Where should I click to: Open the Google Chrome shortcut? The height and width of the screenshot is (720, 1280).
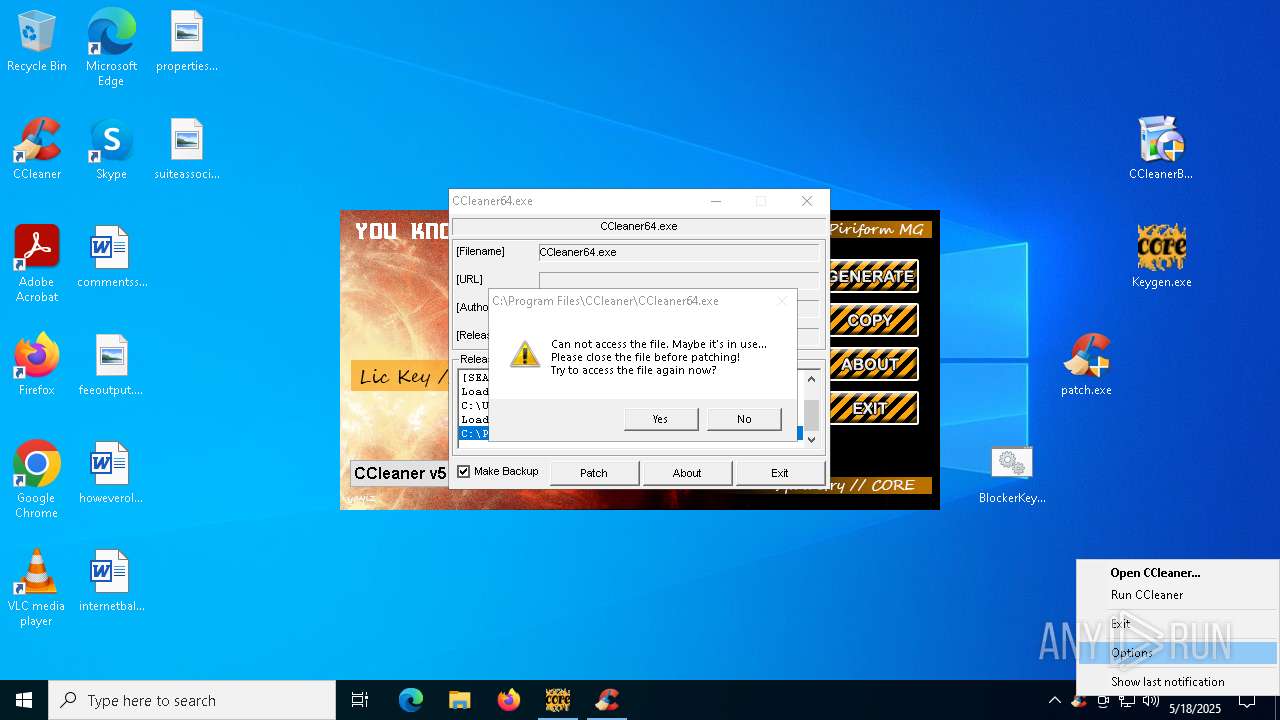(x=37, y=480)
